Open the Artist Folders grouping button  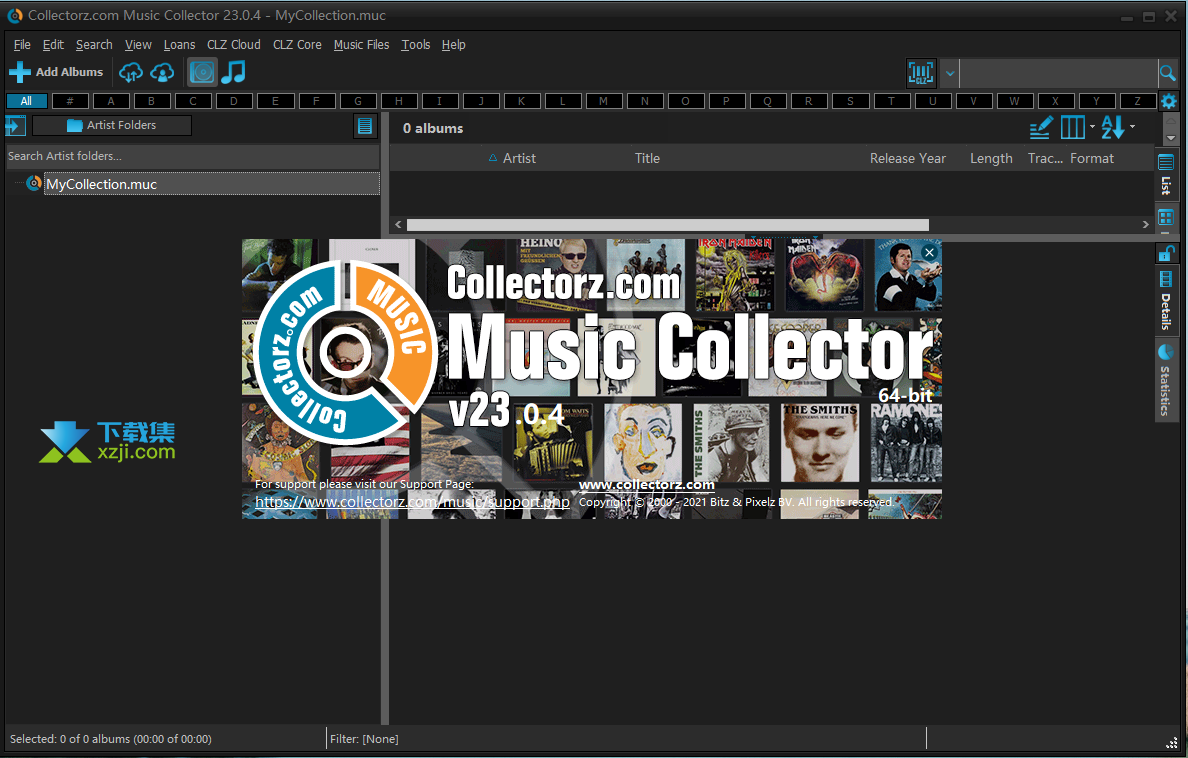click(112, 125)
